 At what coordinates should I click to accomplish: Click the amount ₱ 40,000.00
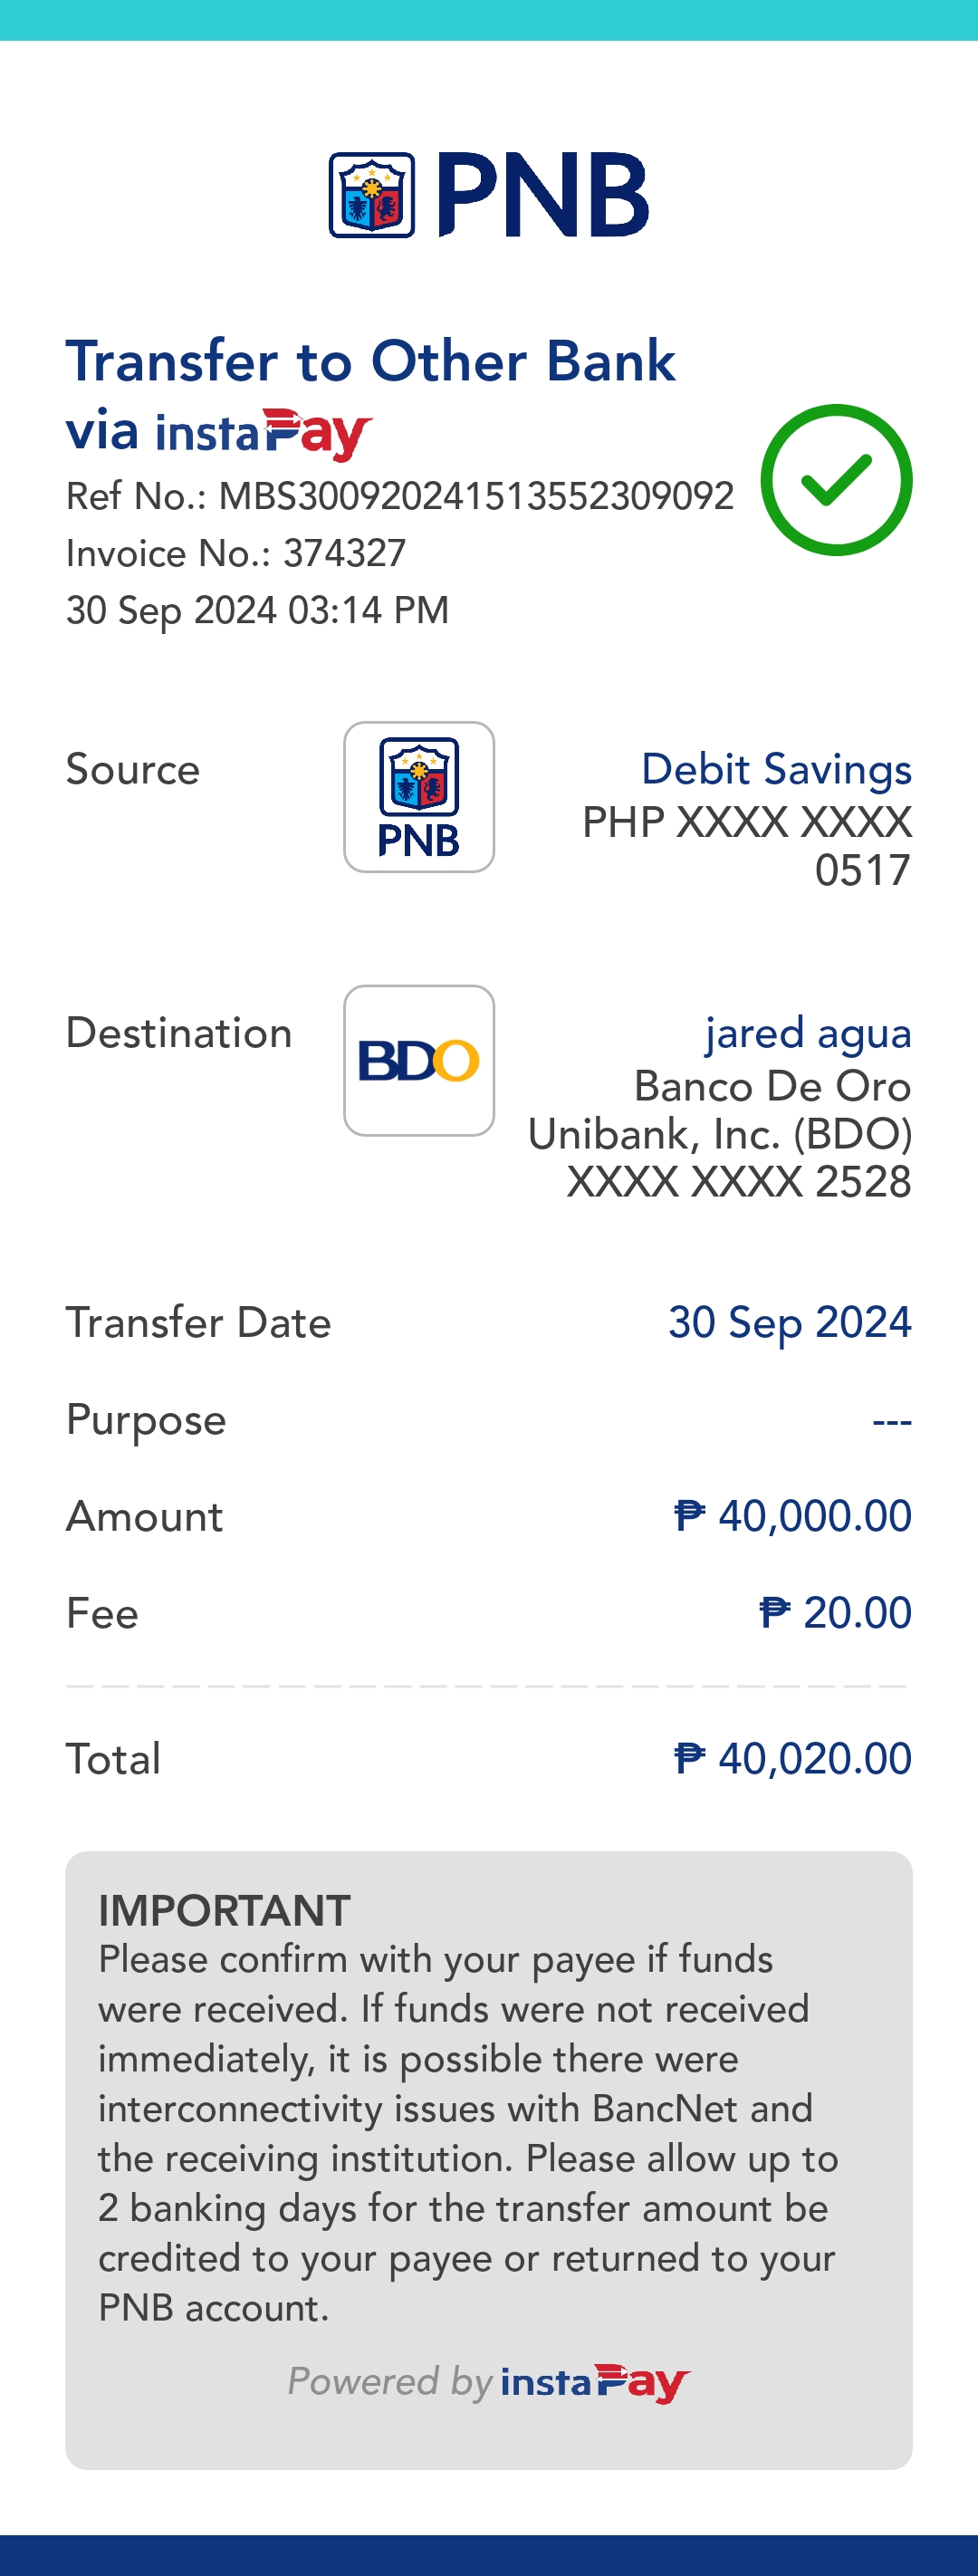click(792, 1517)
